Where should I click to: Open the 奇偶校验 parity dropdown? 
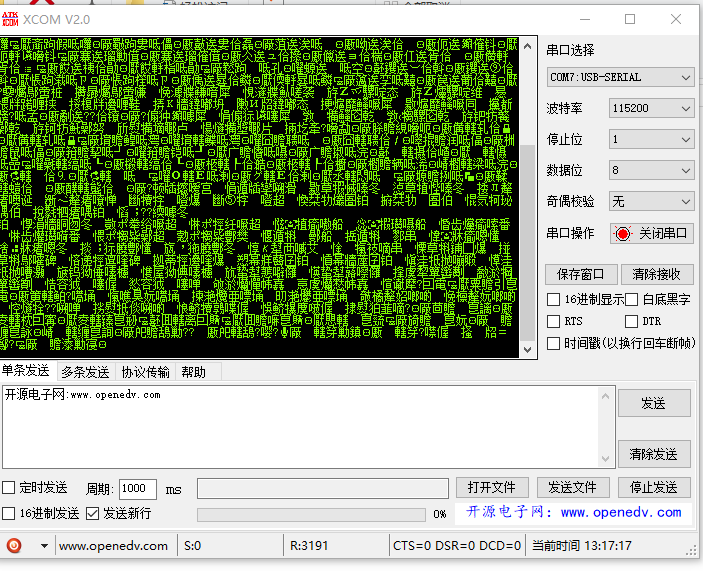651,202
